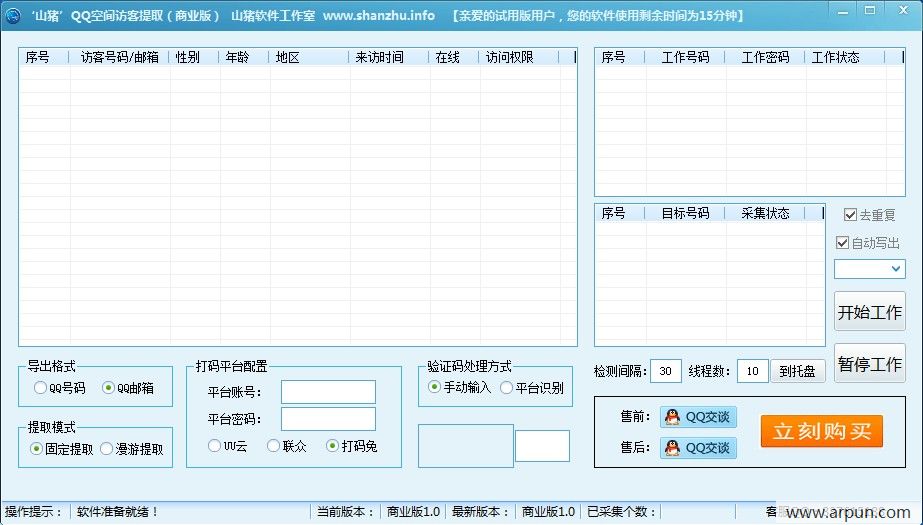Image resolution: width=923 pixels, height=525 pixels.
Task: Click 采集状态 column header
Action: click(x=766, y=213)
